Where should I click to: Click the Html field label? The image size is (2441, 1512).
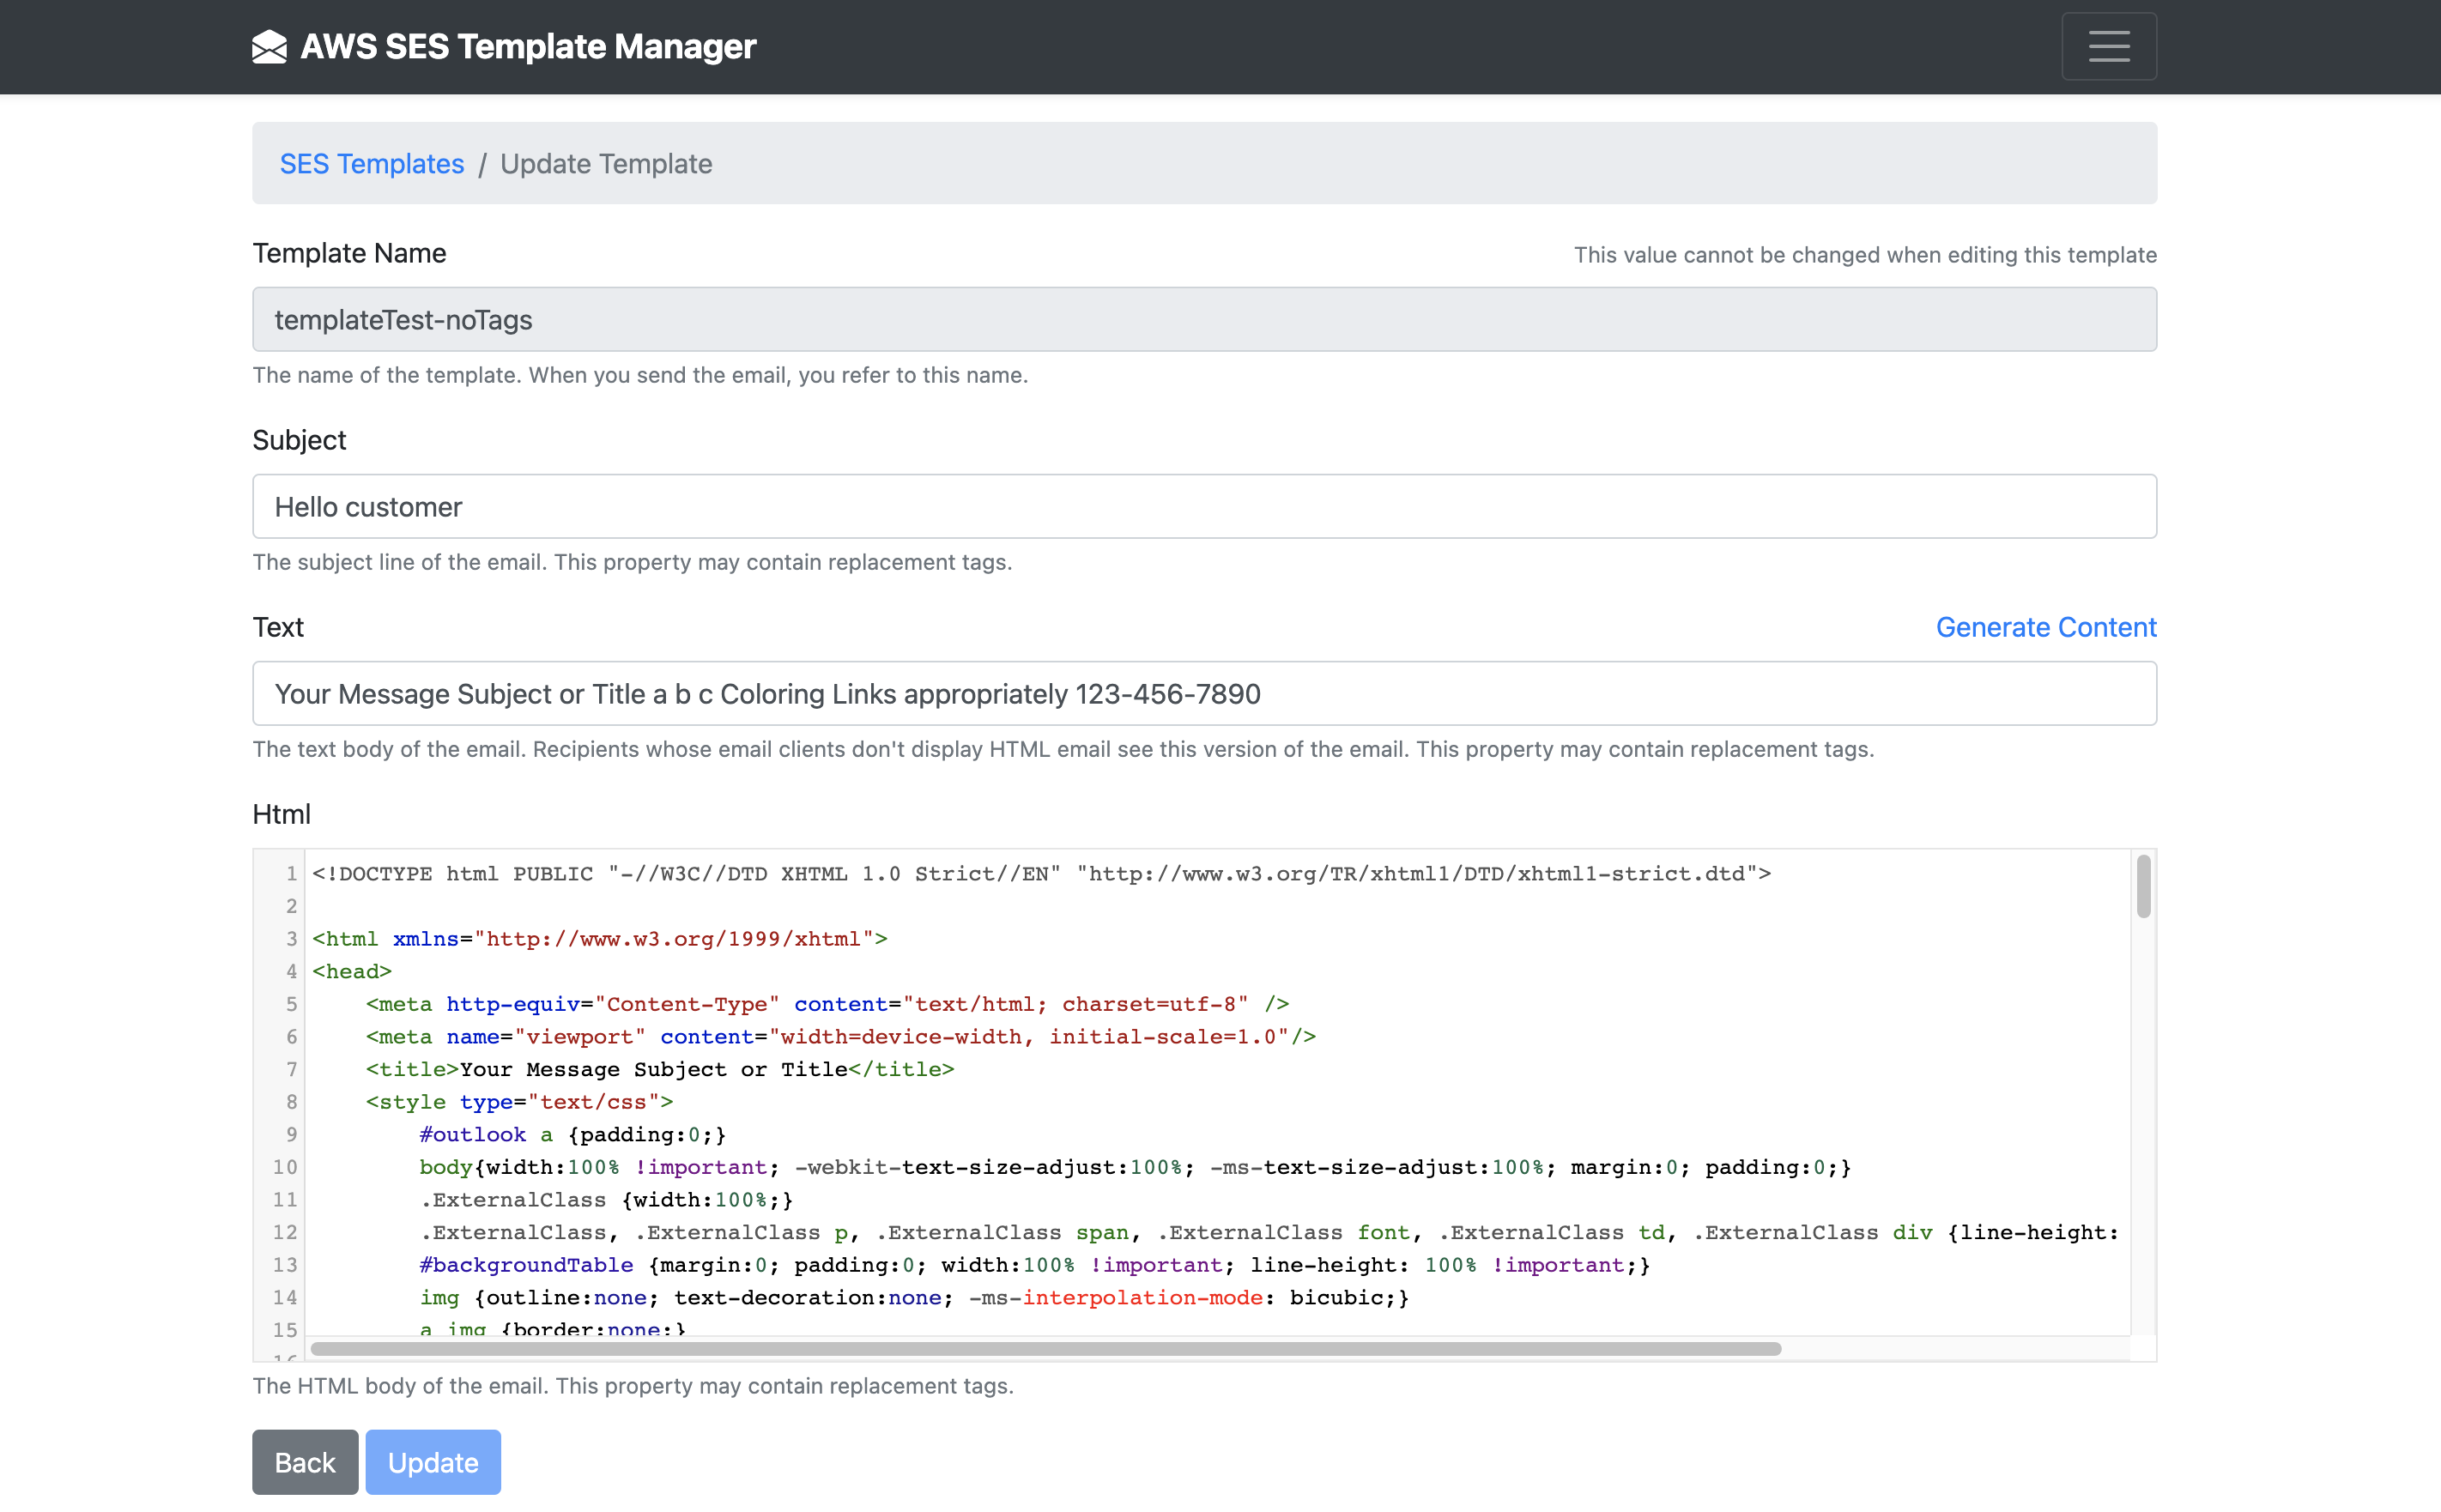pos(281,815)
